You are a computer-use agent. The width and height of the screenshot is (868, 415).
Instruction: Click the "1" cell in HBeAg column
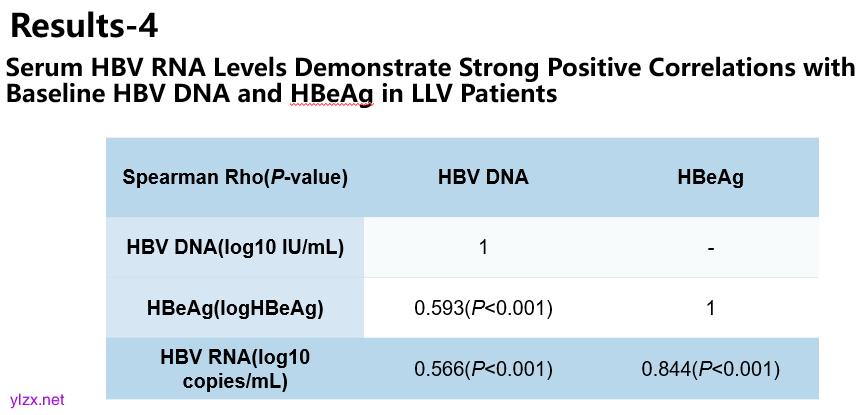710,308
